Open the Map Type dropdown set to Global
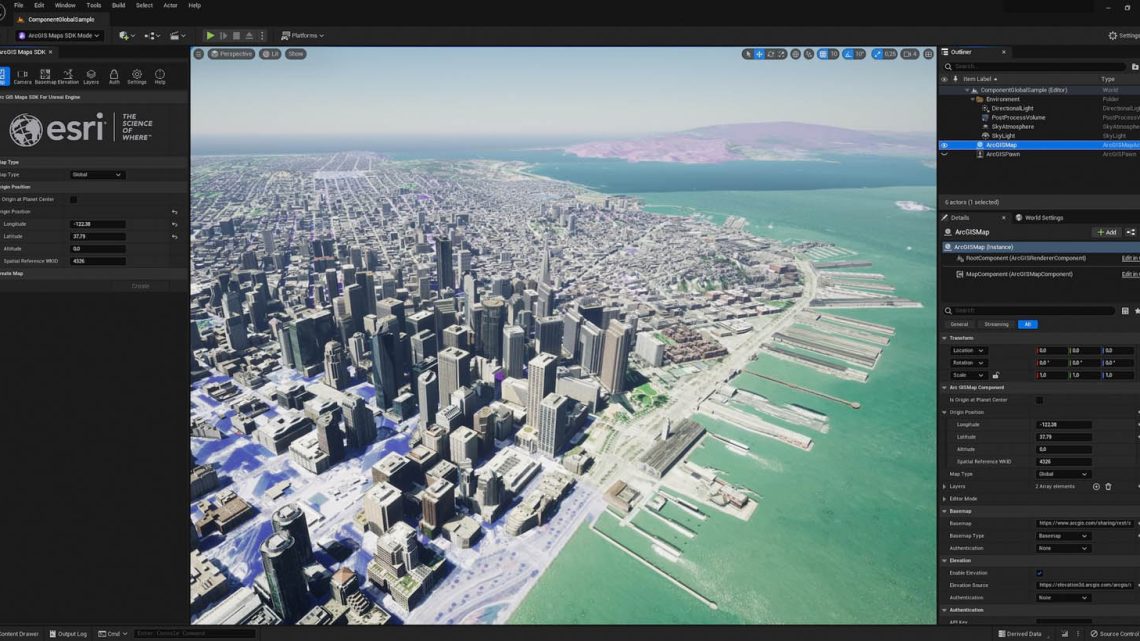The height and width of the screenshot is (641, 1140). 97,173
